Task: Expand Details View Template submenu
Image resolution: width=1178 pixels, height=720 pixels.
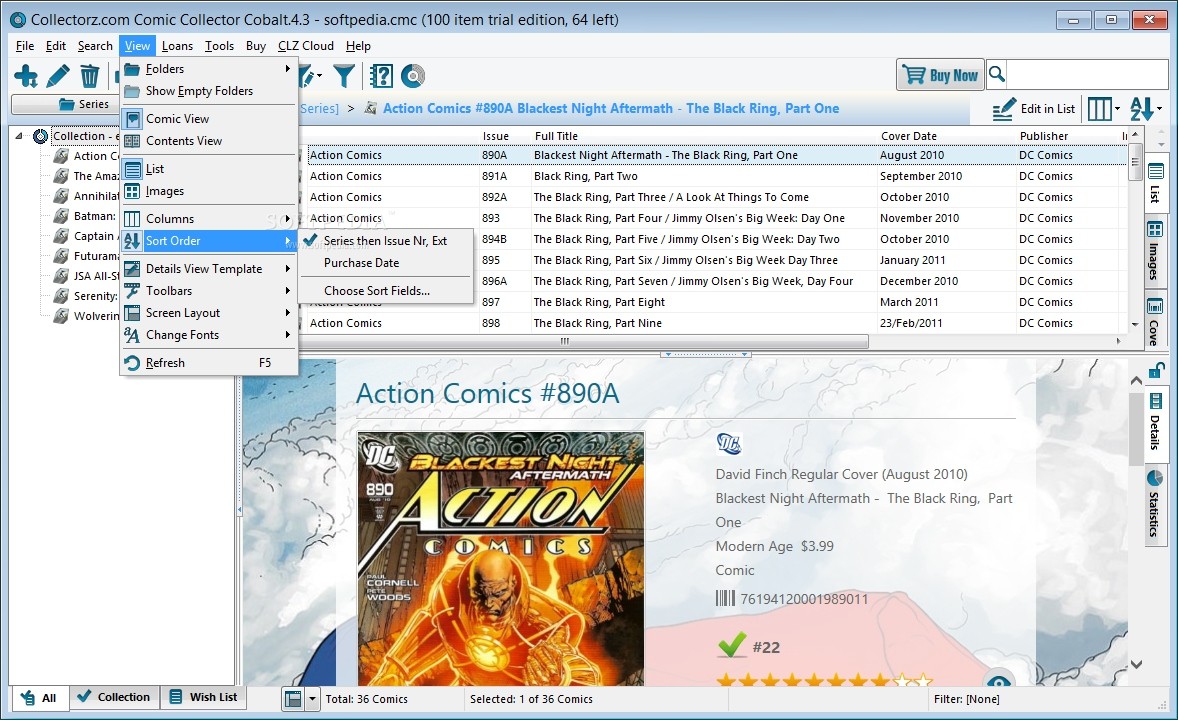Action: coord(209,269)
